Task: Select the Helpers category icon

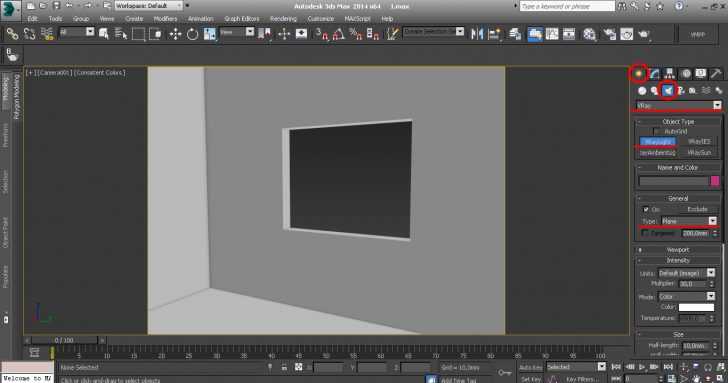Action: click(x=693, y=91)
